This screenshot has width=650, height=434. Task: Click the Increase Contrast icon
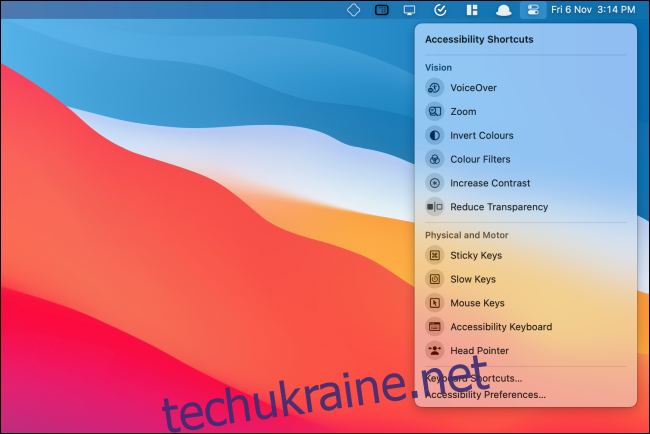(x=434, y=183)
